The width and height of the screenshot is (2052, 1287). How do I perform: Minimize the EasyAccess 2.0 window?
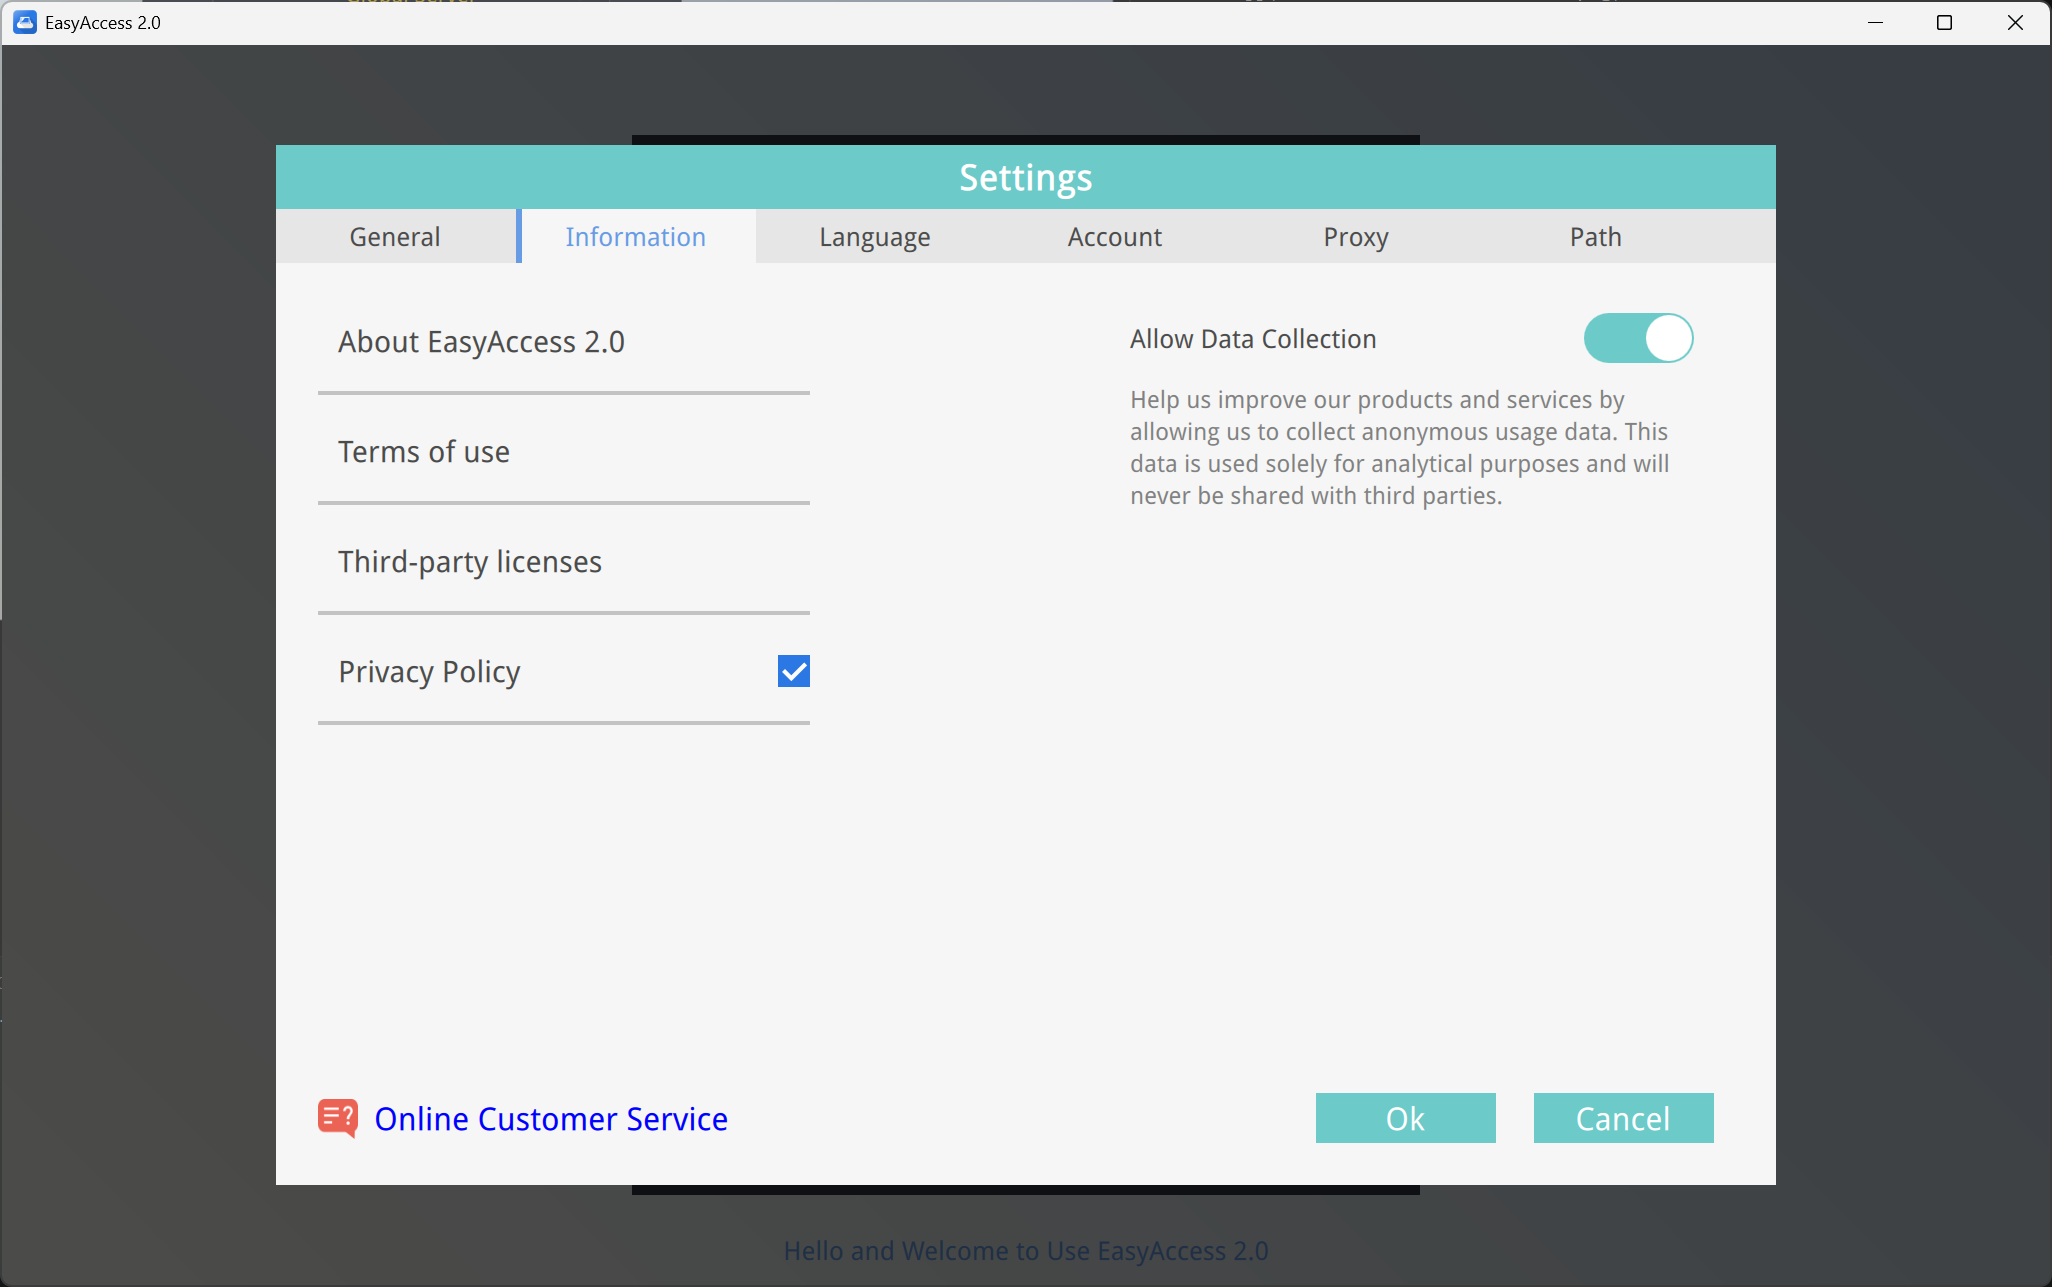click(x=1876, y=22)
